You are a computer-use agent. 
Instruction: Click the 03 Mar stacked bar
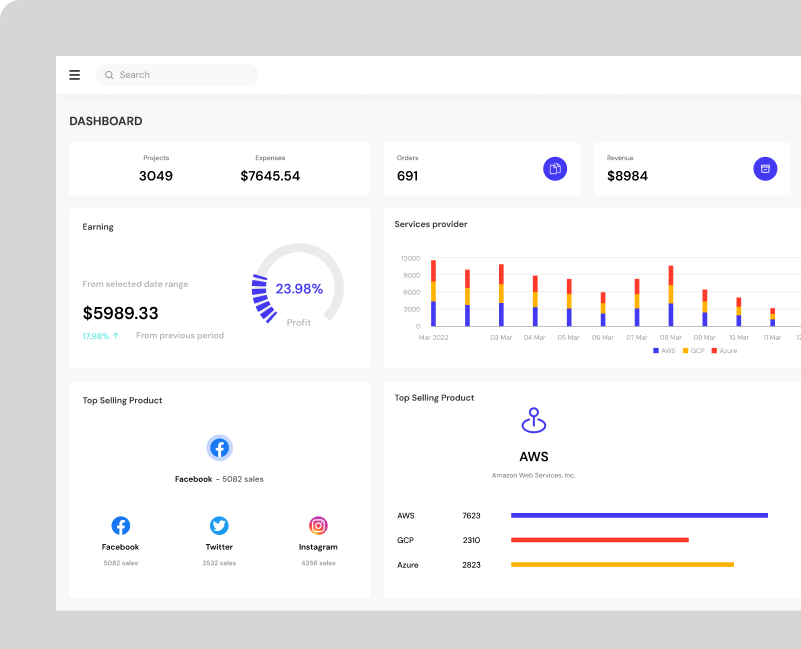click(x=501, y=295)
